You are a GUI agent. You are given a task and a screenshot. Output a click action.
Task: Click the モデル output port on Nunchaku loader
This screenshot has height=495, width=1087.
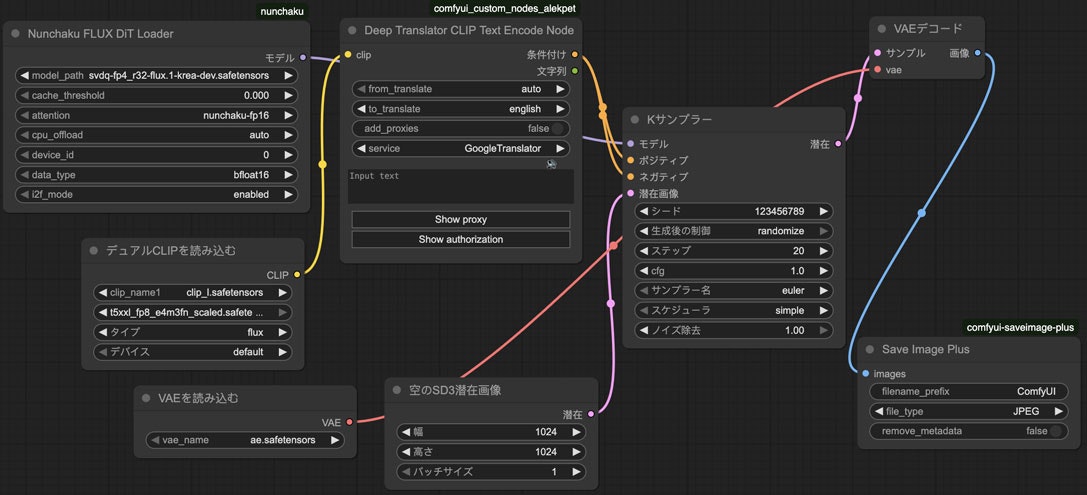pyautogui.click(x=303, y=58)
